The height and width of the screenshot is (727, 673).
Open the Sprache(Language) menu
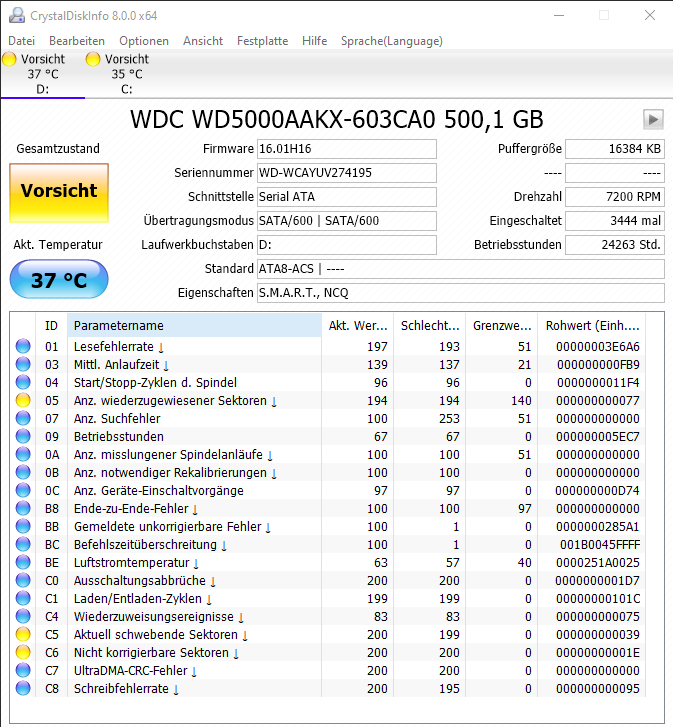(392, 41)
